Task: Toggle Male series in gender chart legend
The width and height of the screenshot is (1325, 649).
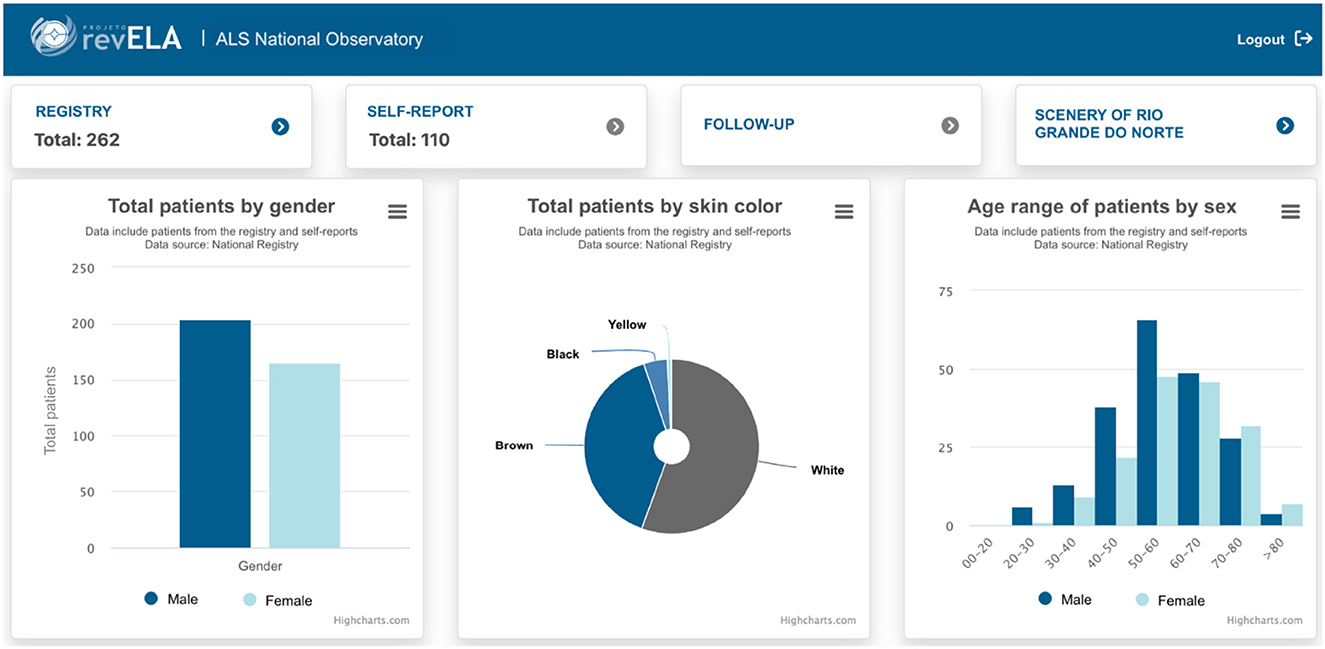Action: click(171, 599)
